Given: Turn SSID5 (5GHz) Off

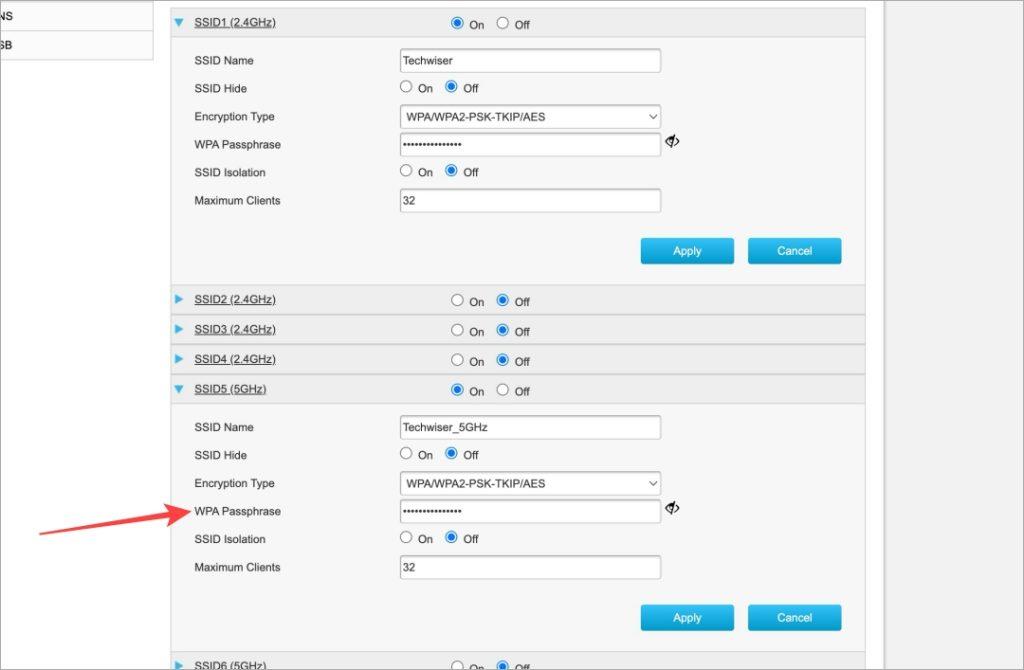Looking at the screenshot, I should pos(502,390).
